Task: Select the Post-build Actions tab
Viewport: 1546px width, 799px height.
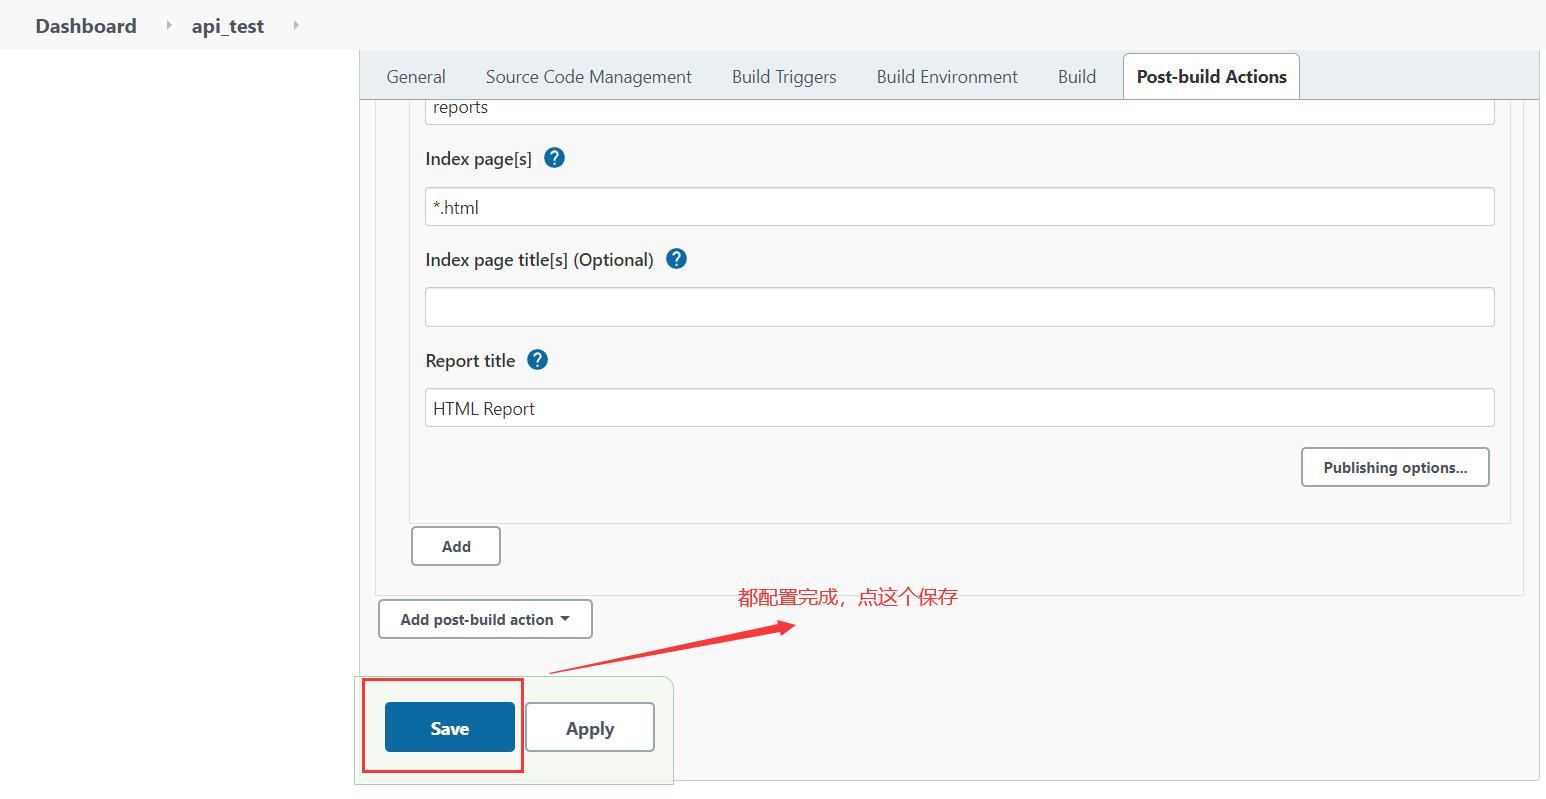Action: click(x=1211, y=77)
